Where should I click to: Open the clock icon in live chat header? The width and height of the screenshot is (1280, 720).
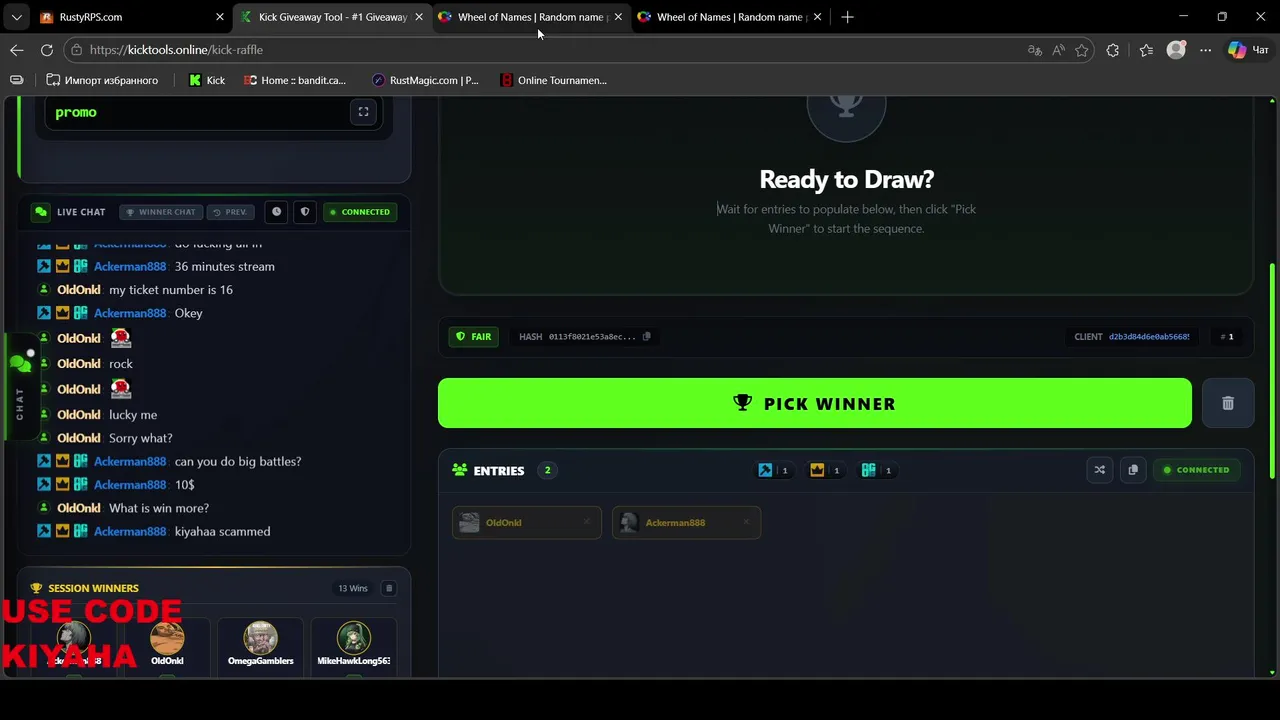(x=277, y=212)
